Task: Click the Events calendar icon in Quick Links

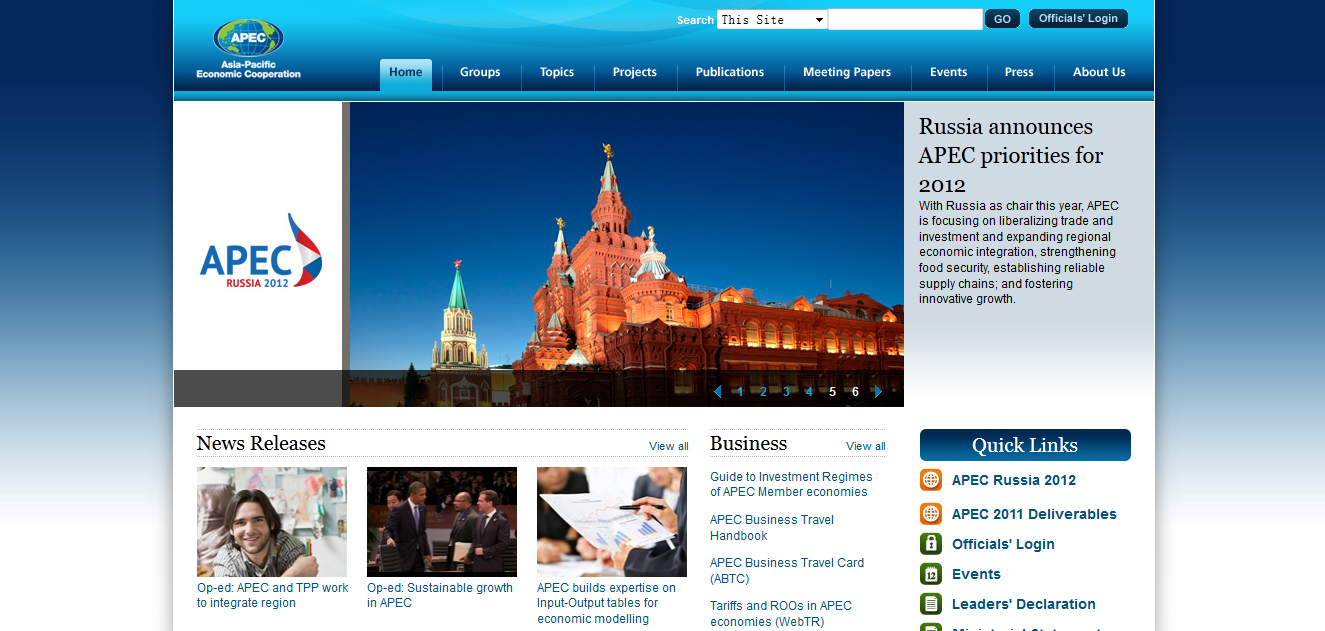Action: coord(931,574)
